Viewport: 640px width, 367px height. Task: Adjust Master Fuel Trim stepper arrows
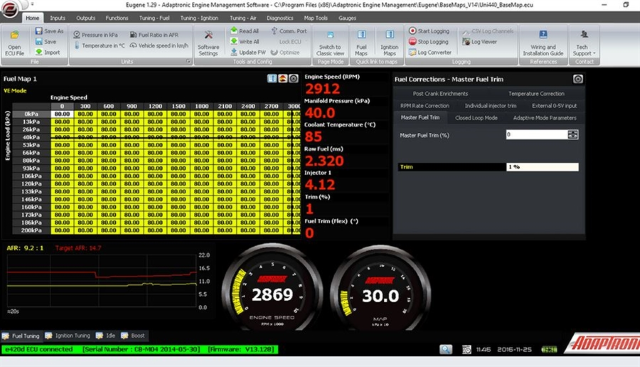pyautogui.click(x=573, y=134)
